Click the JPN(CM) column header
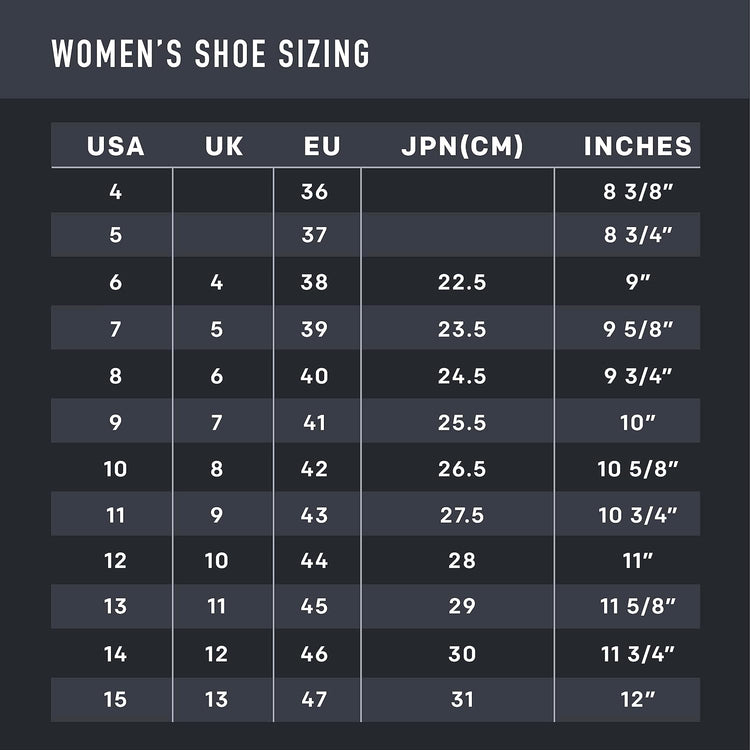 pyautogui.click(x=462, y=146)
